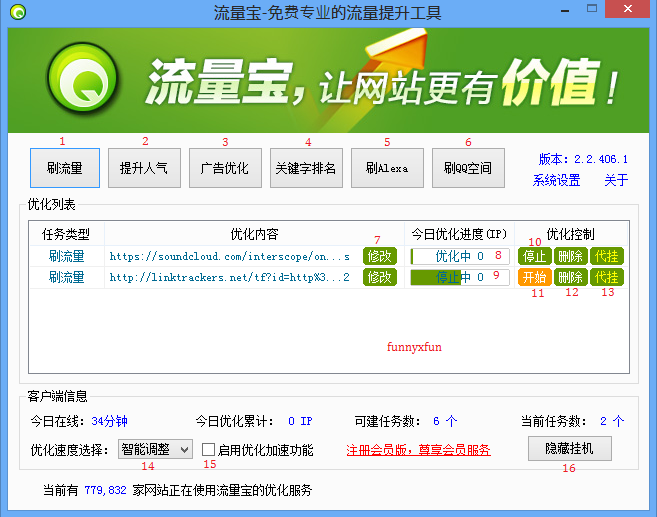657x517 pixels.
Task: Close the 流量宝 window
Action: click(627, 9)
